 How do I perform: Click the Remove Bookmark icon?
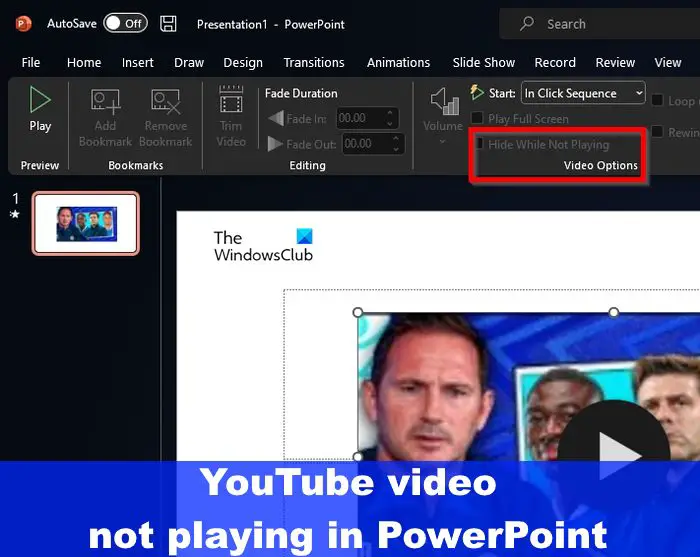(x=165, y=103)
